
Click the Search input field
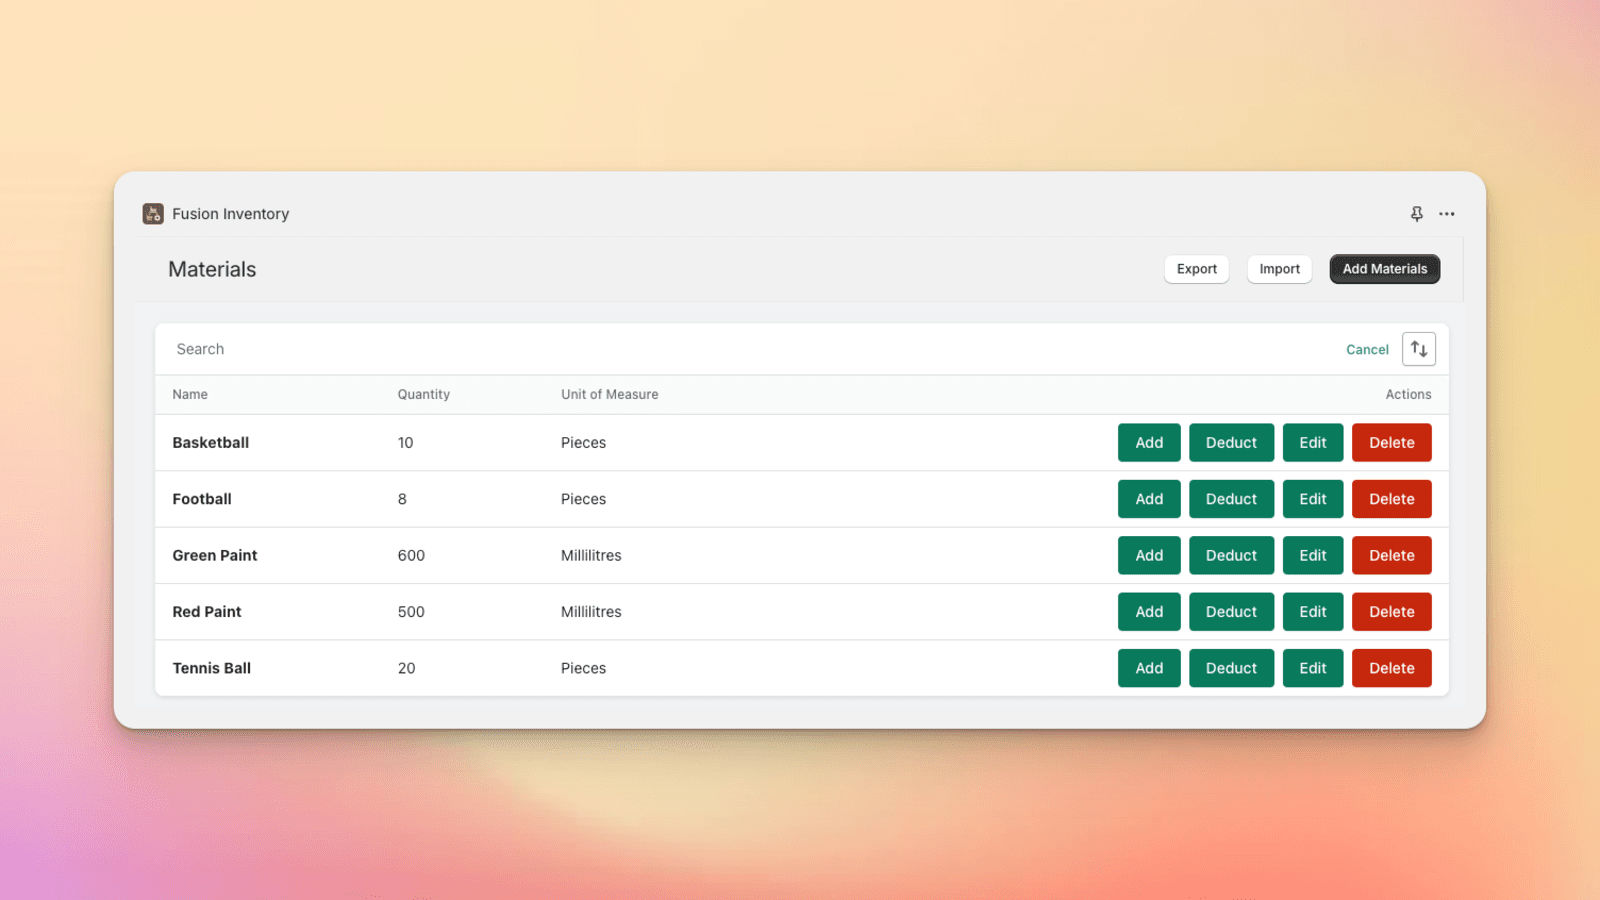tap(400, 348)
